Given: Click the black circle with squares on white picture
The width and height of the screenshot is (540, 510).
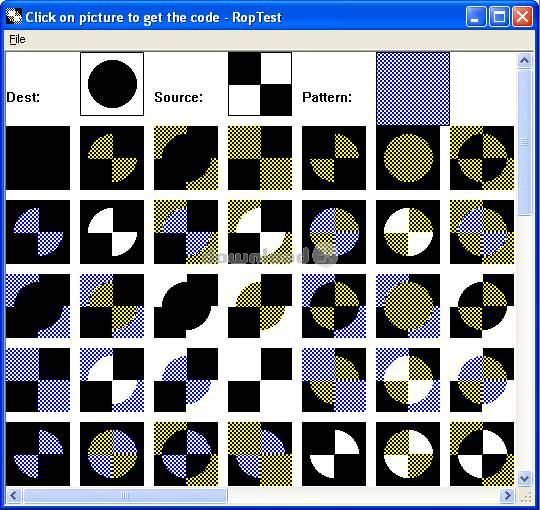Looking at the screenshot, I should click(x=186, y=306).
